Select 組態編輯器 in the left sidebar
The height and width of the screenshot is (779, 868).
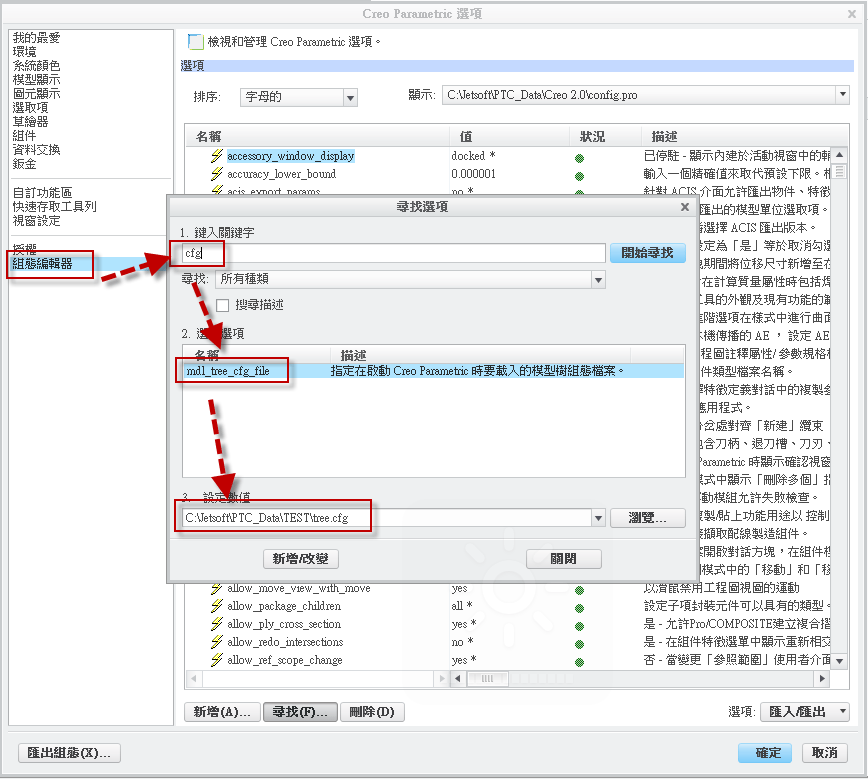pyautogui.click(x=42, y=264)
